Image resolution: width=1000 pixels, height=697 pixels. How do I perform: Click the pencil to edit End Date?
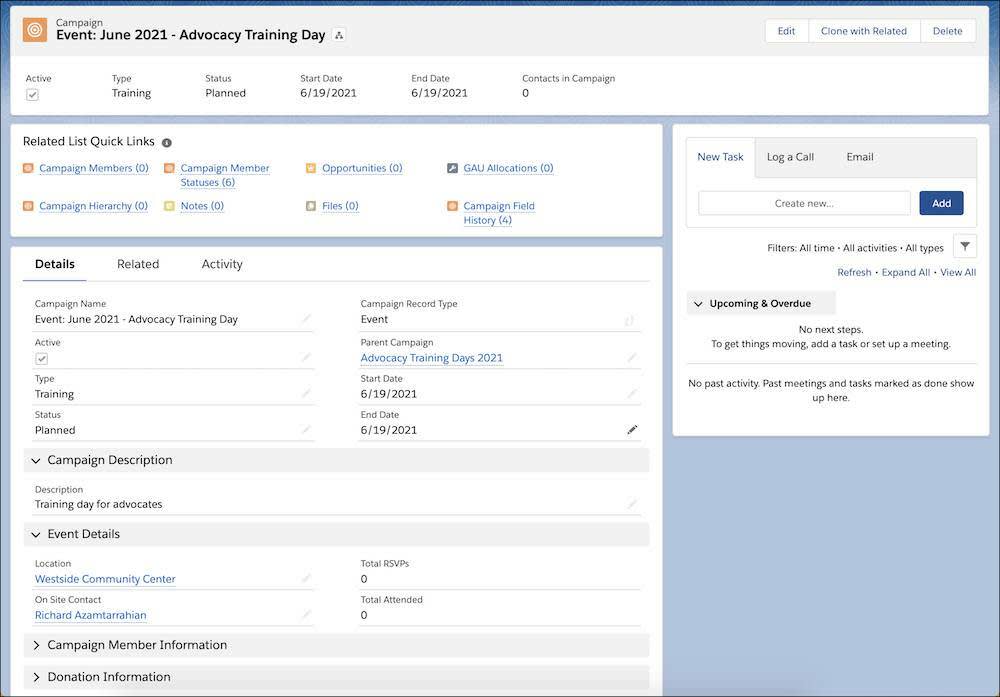point(631,428)
